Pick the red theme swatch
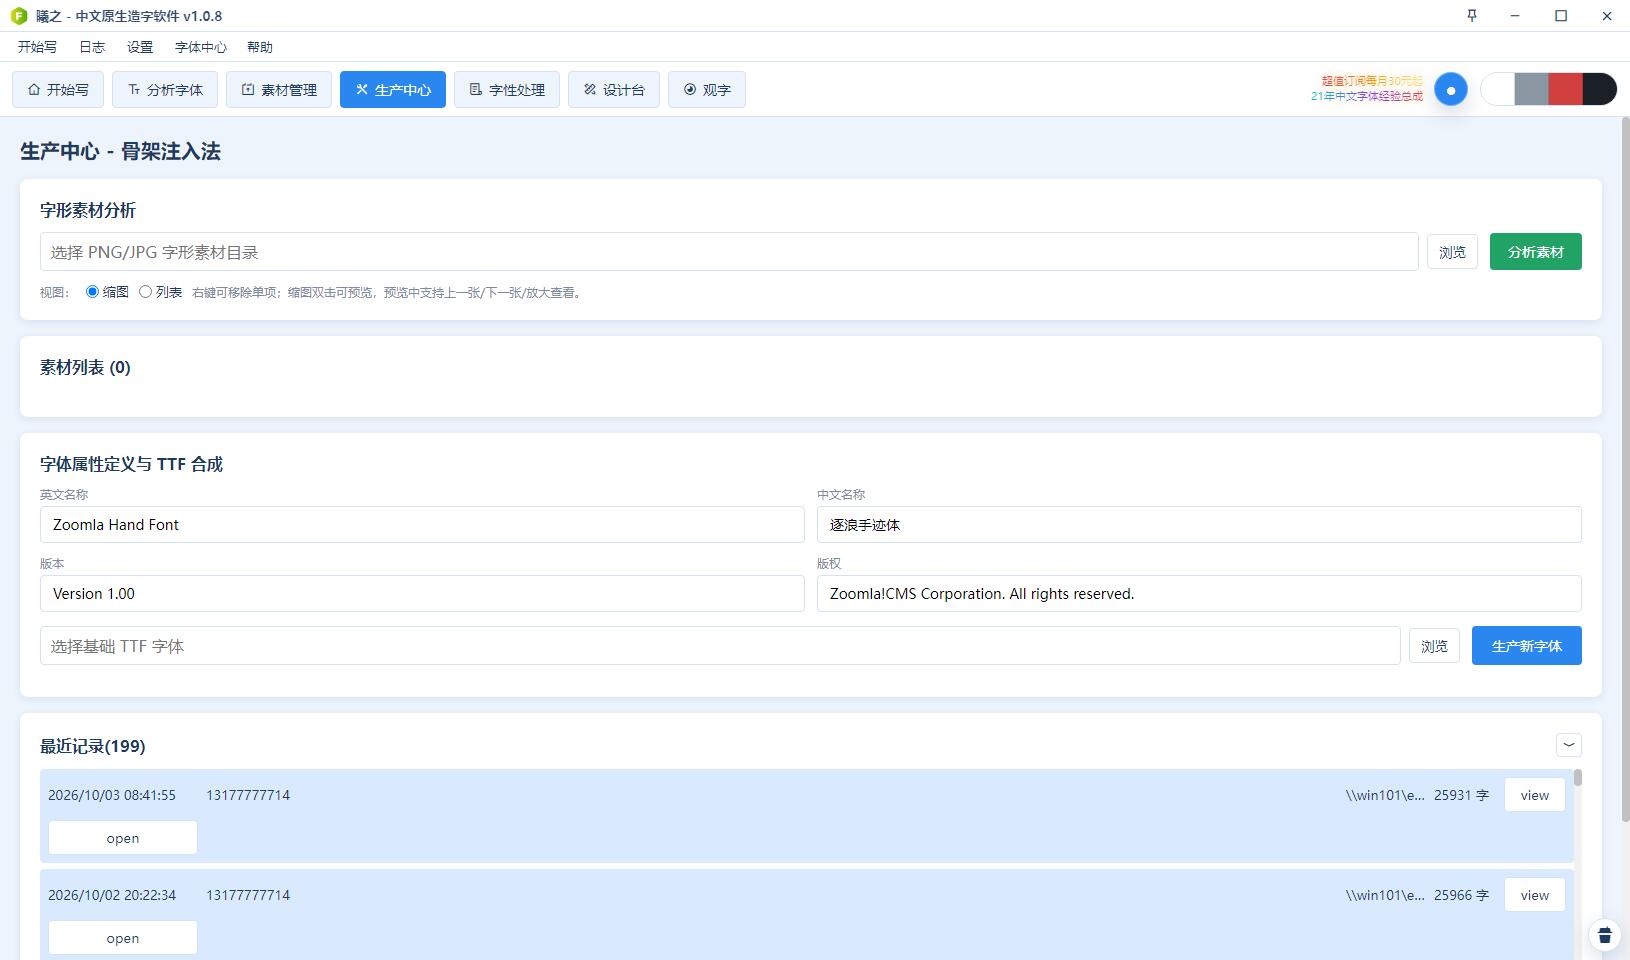This screenshot has height=960, width=1630. pos(1565,90)
